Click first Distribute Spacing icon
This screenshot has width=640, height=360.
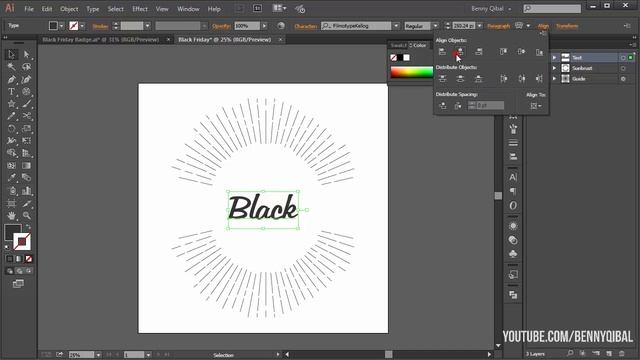[x=442, y=106]
